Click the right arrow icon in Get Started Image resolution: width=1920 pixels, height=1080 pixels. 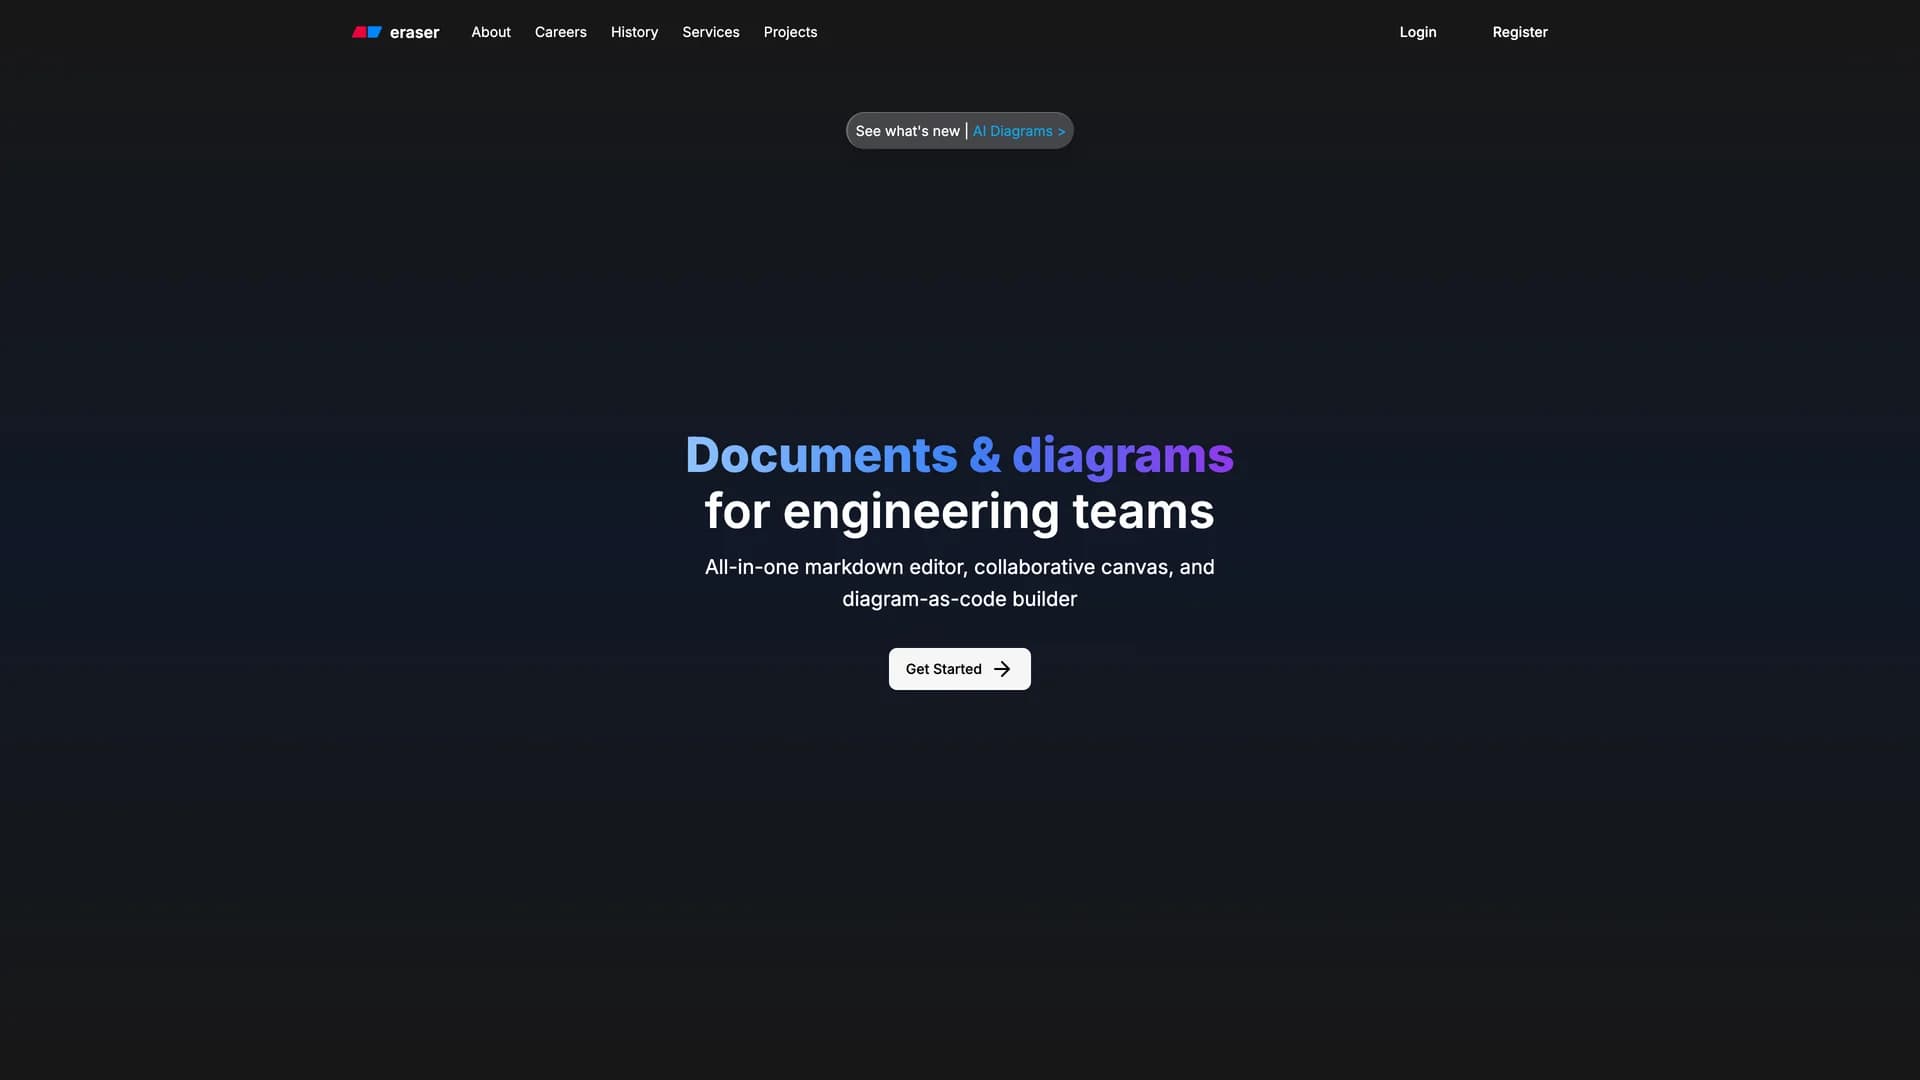(x=1002, y=669)
